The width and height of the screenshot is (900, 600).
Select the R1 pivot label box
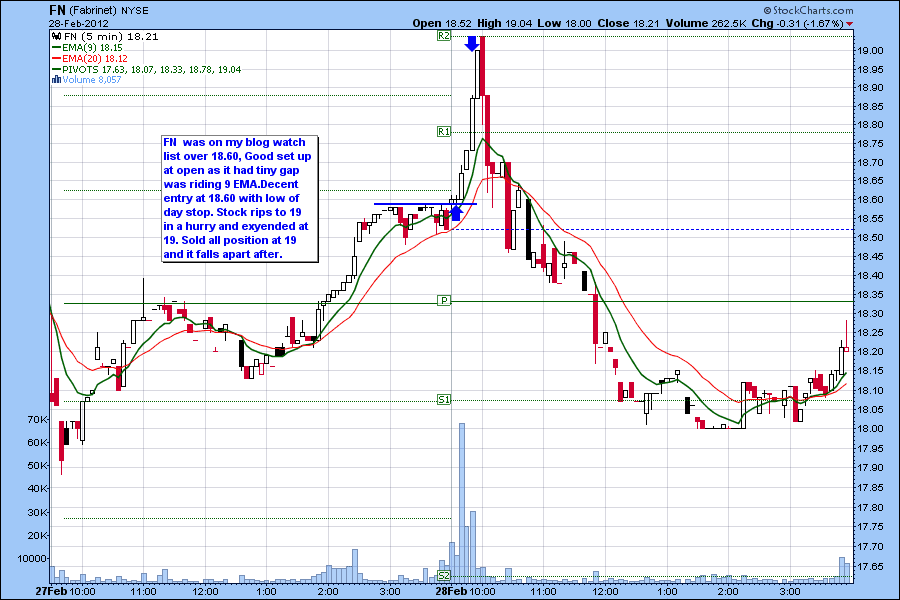point(444,131)
